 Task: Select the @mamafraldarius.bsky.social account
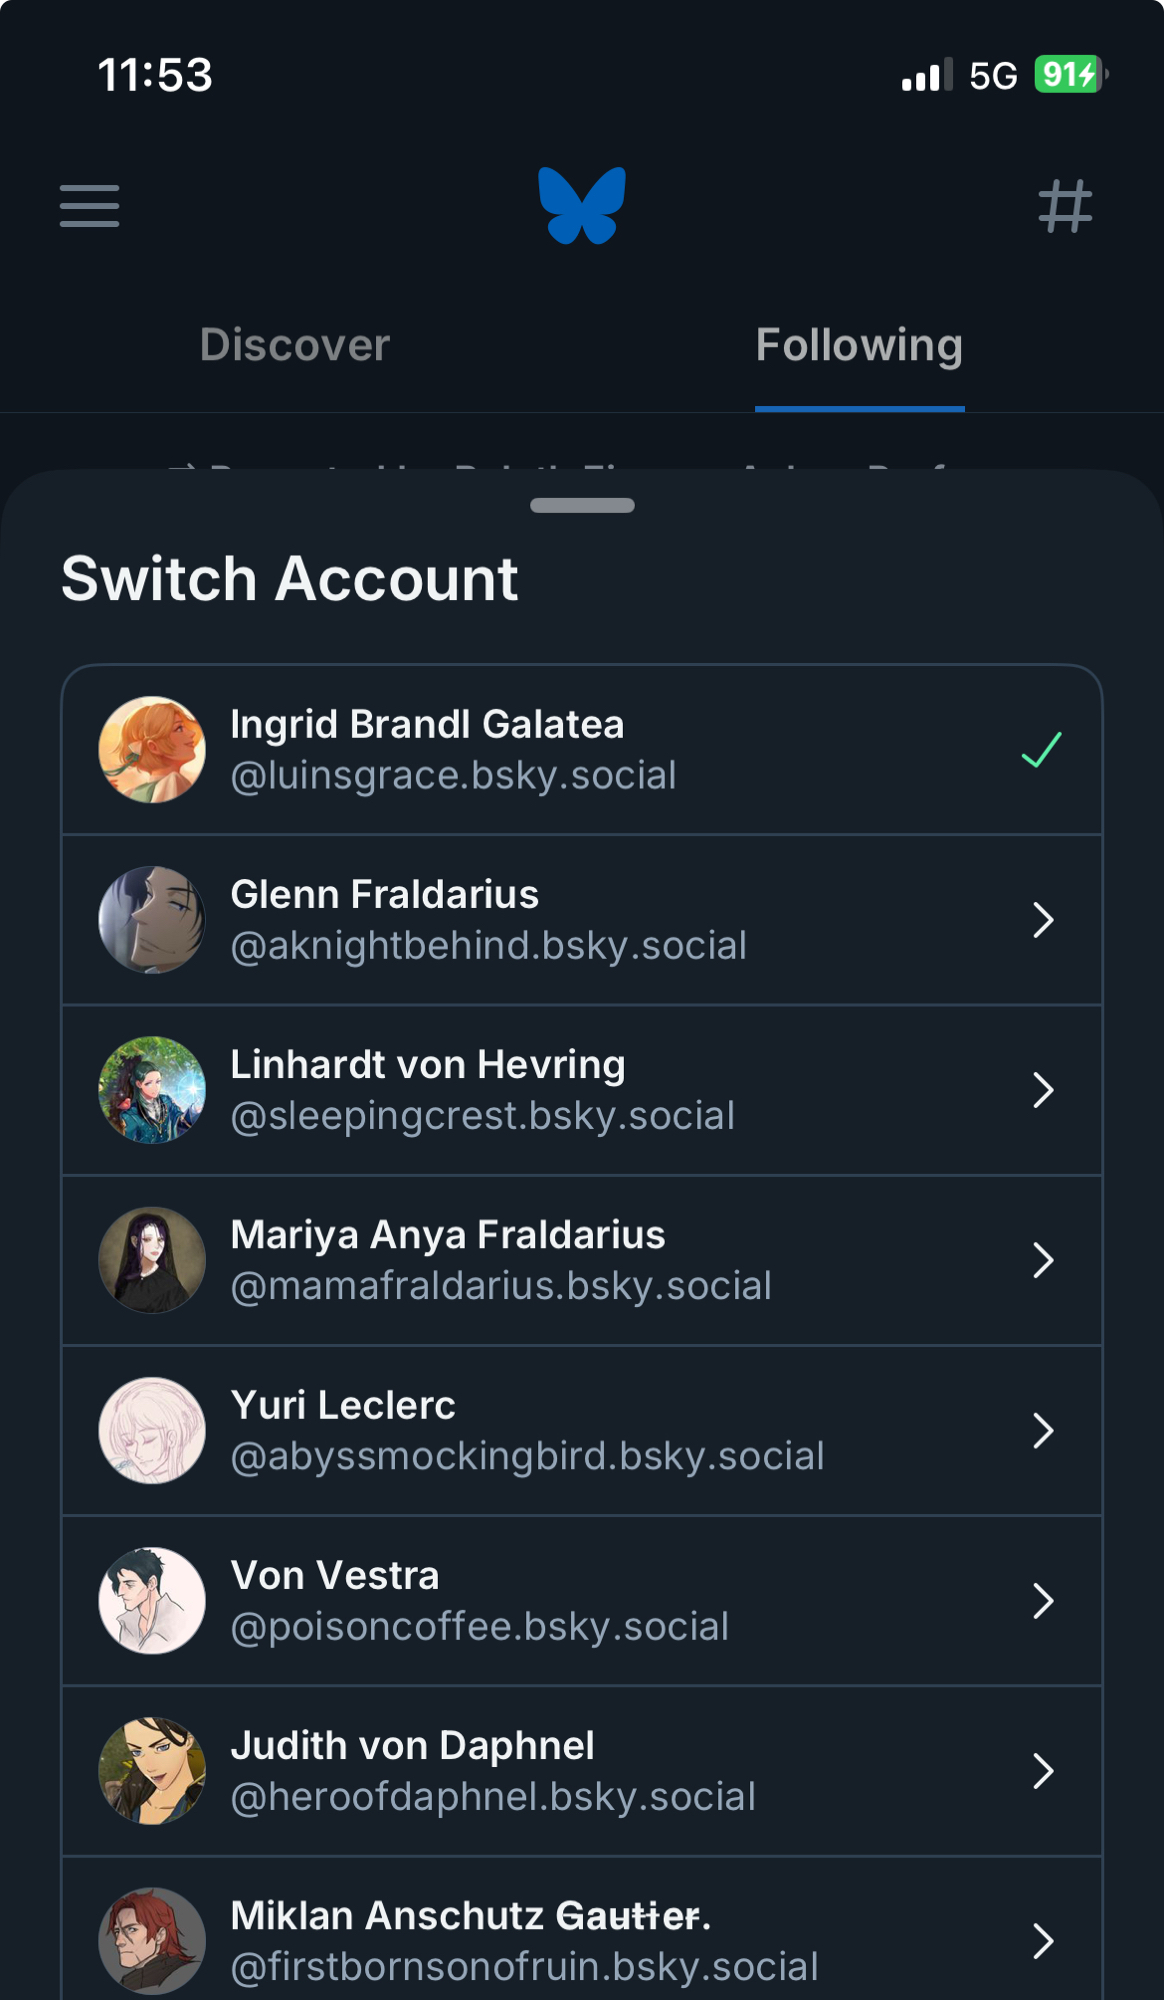[580, 1260]
